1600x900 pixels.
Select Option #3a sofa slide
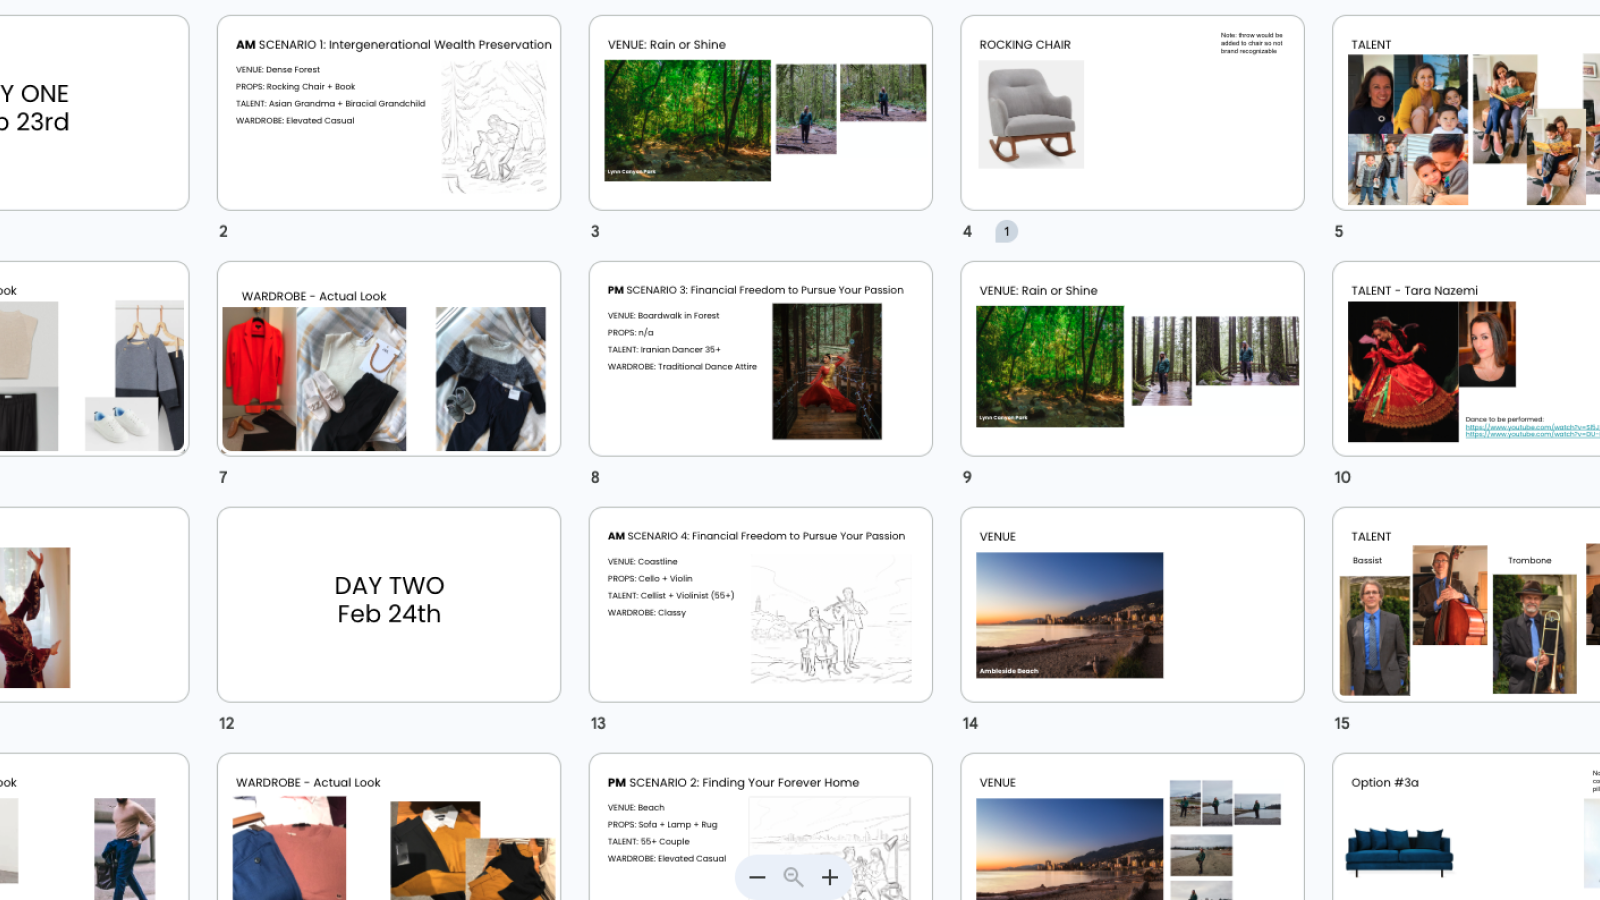(1466, 827)
